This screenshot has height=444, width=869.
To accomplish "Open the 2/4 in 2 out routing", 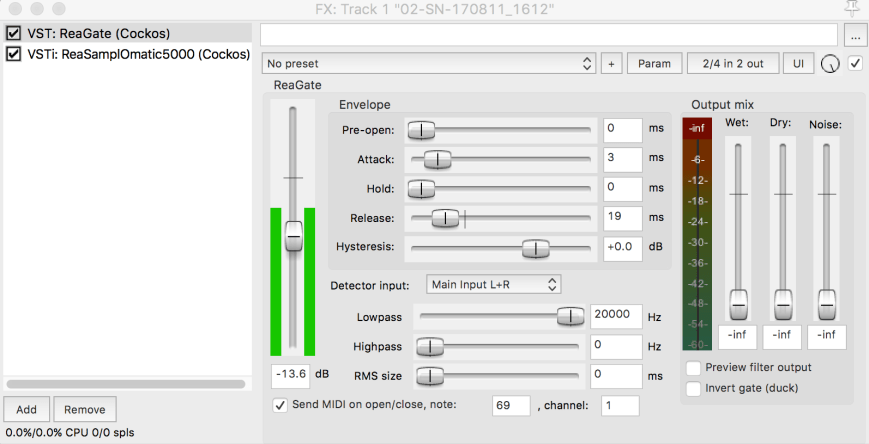I will 731,64.
